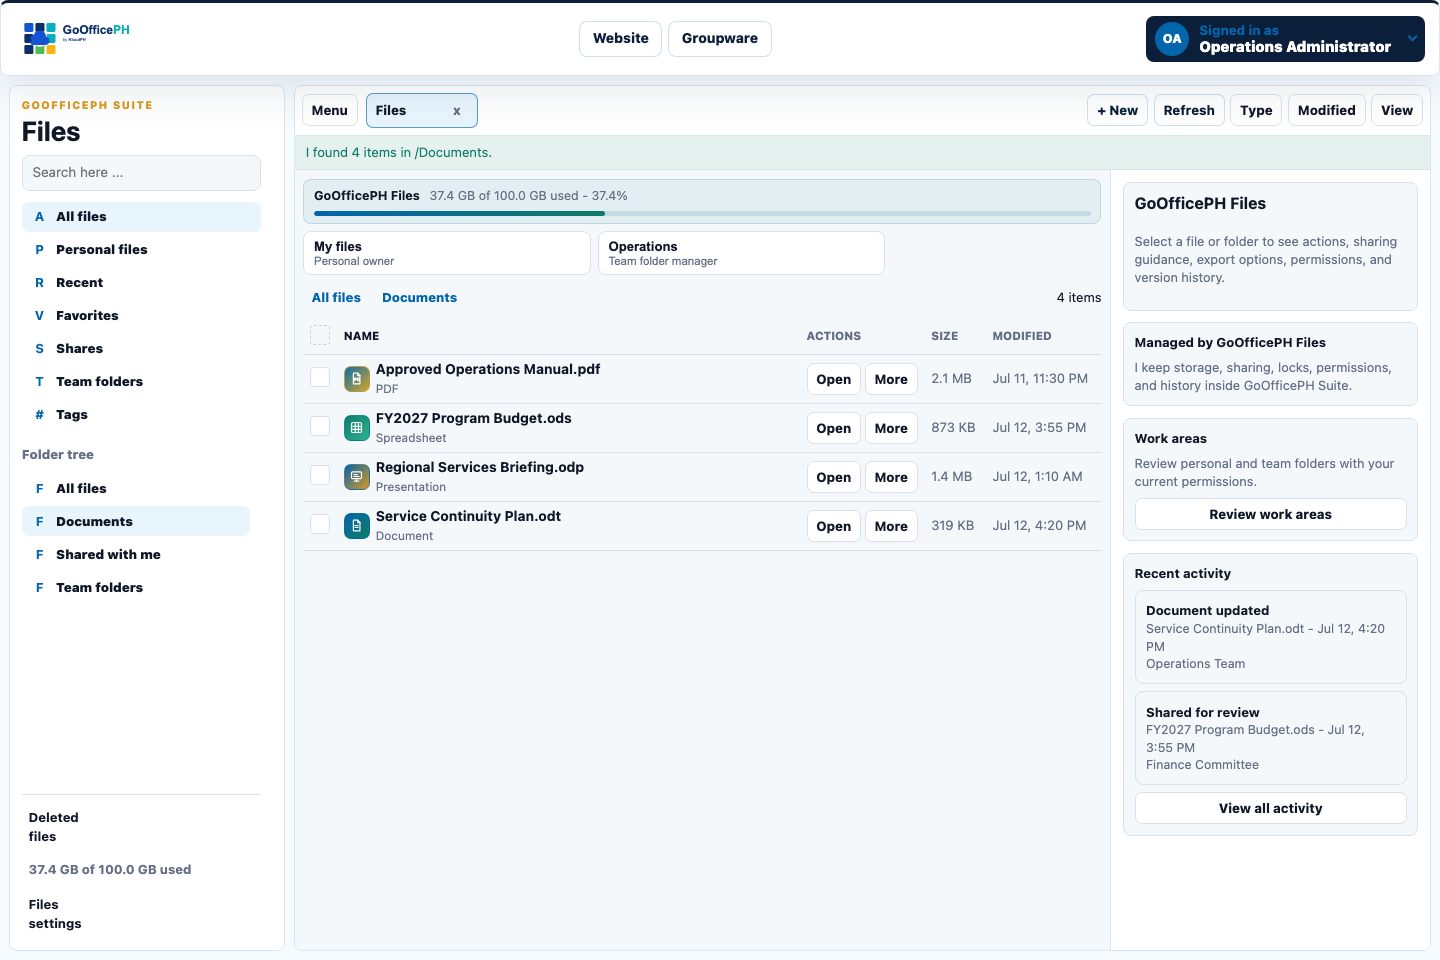Open the Menu button

click(x=329, y=110)
